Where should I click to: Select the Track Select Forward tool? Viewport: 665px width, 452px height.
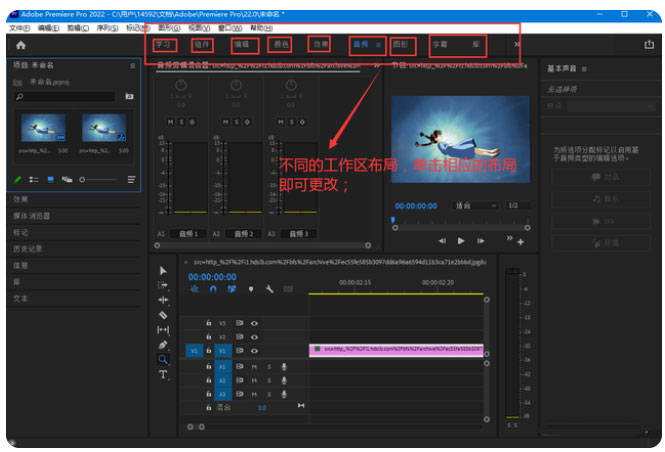pos(163,285)
